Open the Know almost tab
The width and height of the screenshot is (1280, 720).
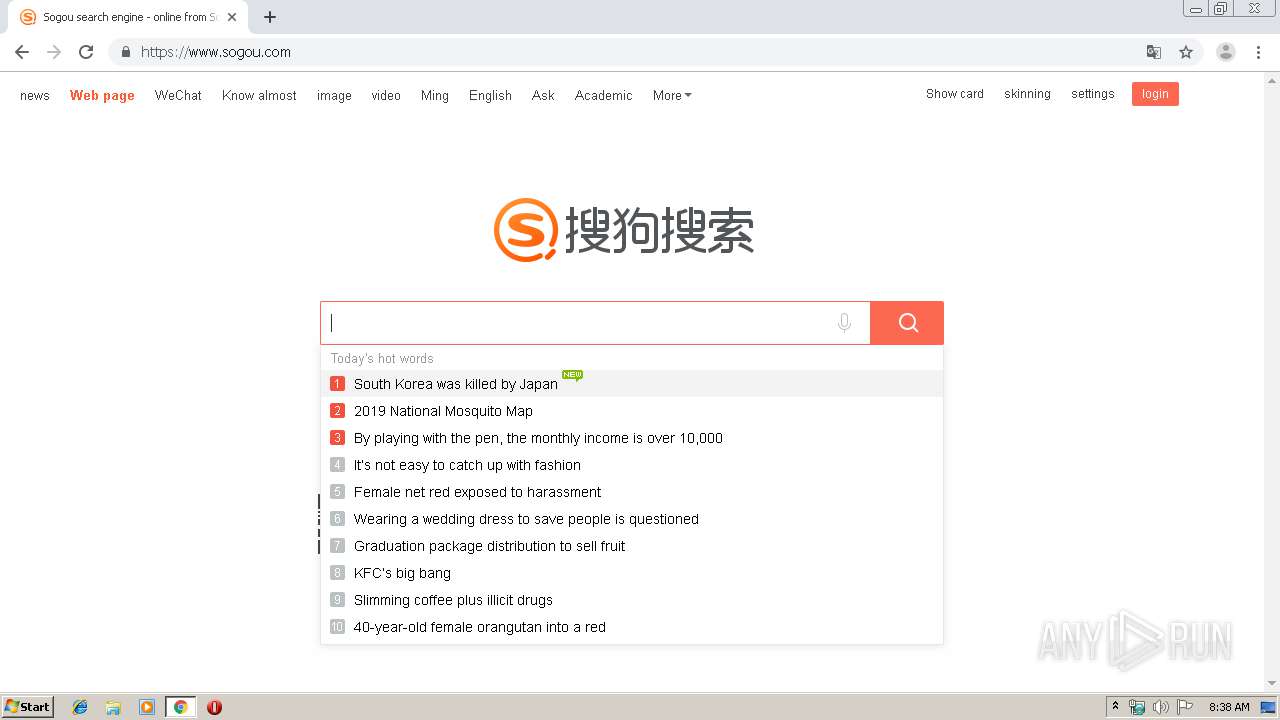pyautogui.click(x=259, y=95)
